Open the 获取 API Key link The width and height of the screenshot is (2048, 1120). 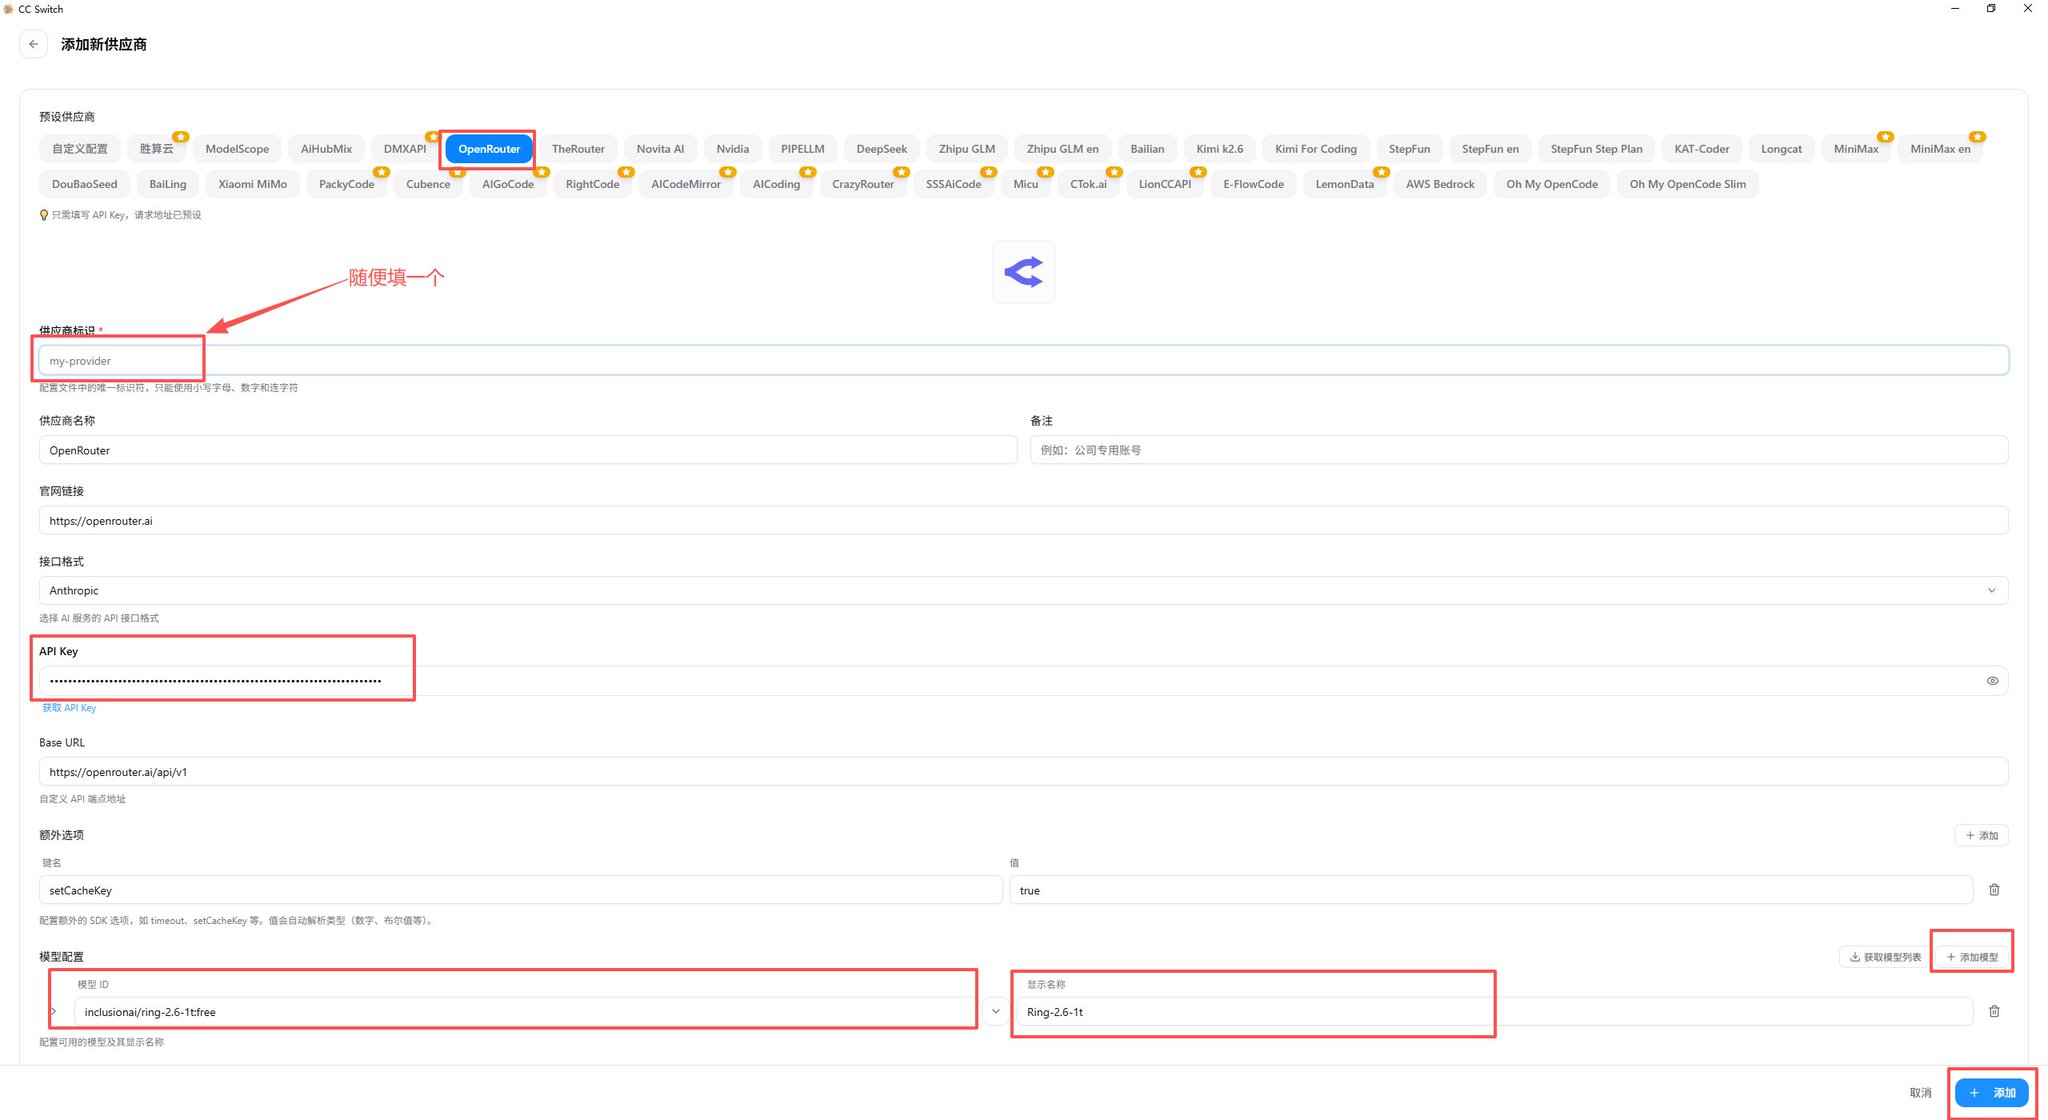tap(69, 708)
